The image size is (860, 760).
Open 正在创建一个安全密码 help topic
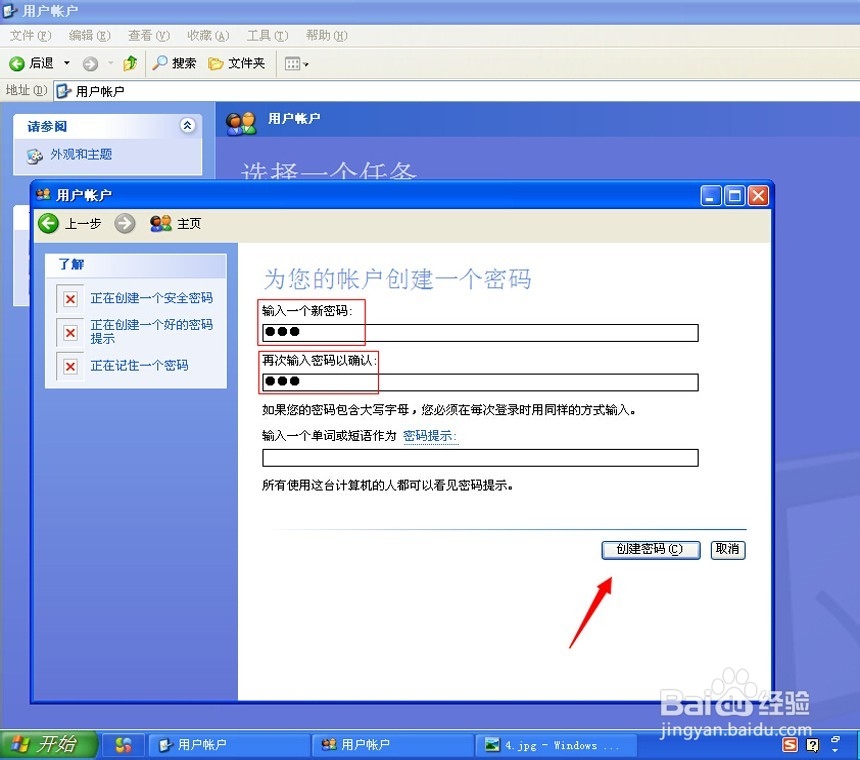point(151,298)
